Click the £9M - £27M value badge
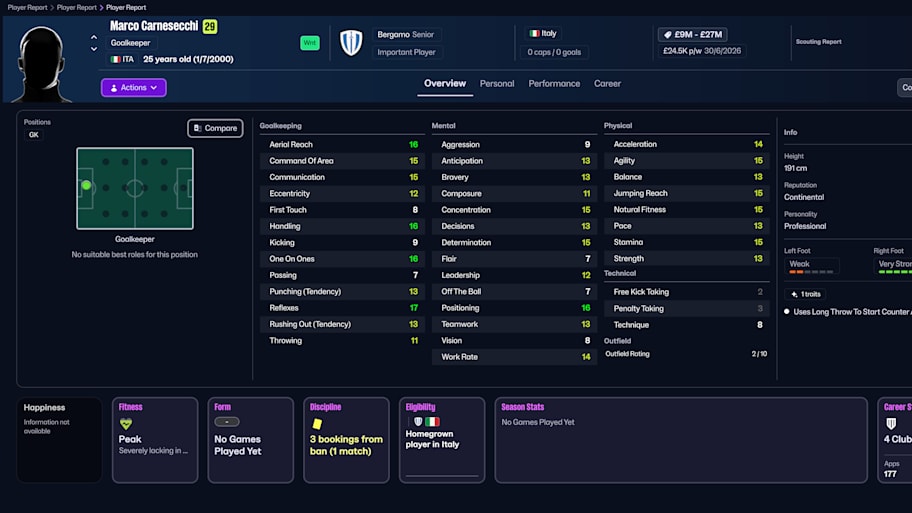 [x=692, y=35]
